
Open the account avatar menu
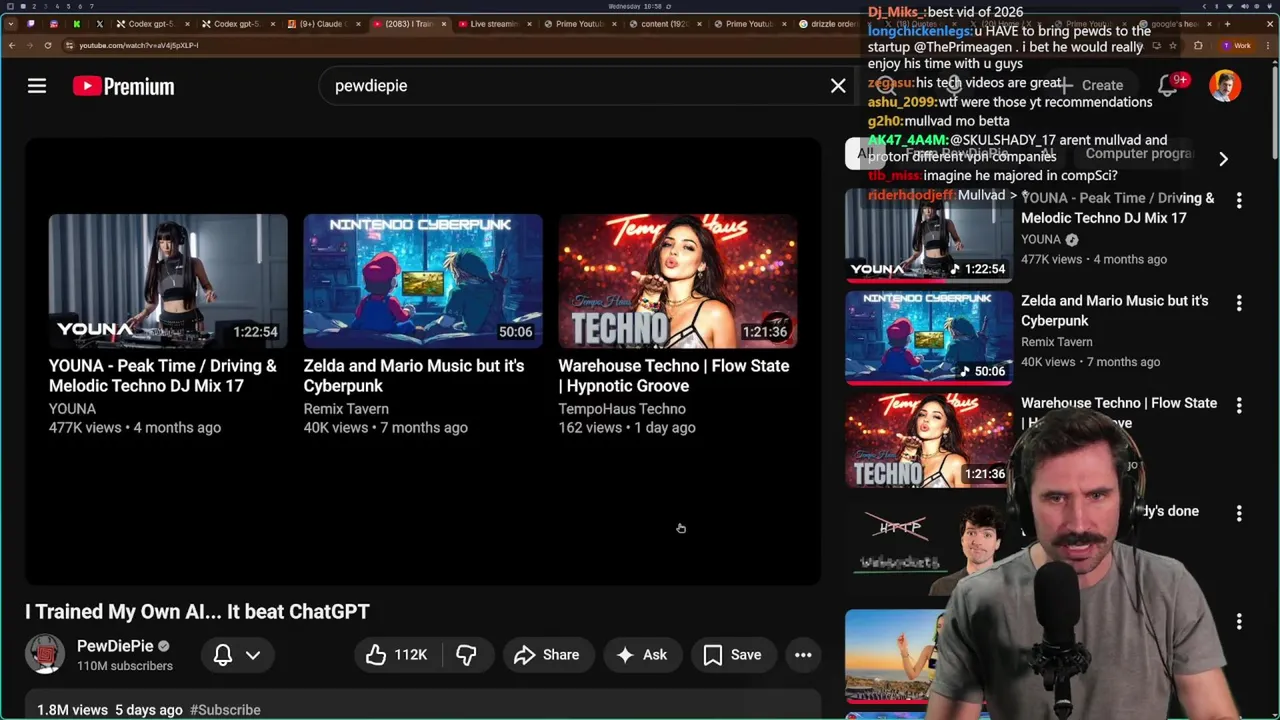point(1225,85)
